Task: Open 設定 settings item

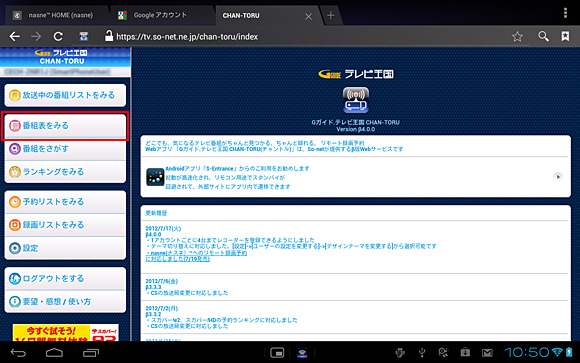Action: (65, 248)
